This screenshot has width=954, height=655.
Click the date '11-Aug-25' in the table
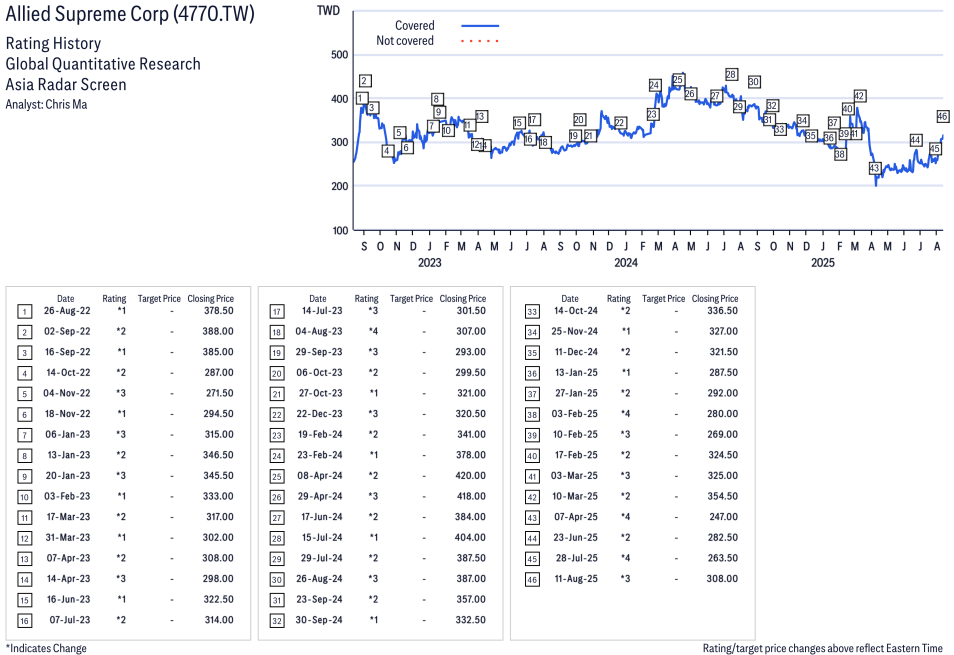(x=576, y=579)
